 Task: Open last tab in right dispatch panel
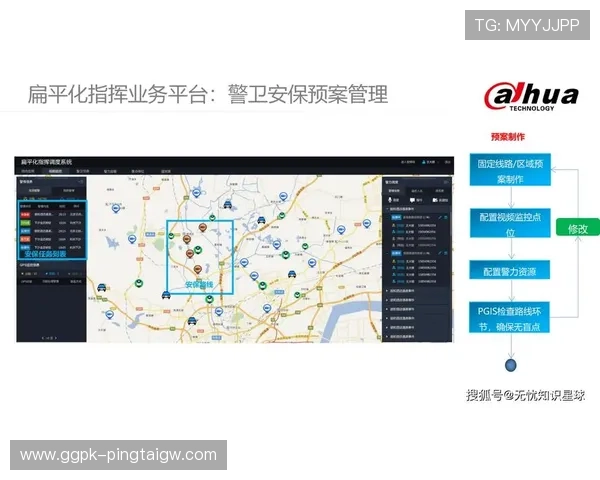439,191
